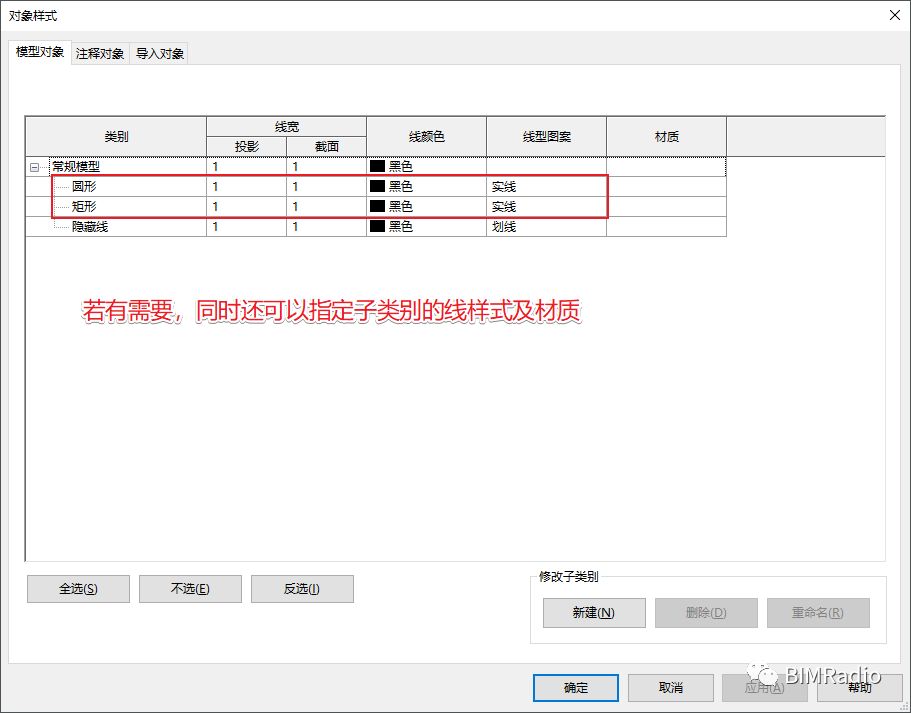This screenshot has height=713, width=911.
Task: Click projection line weight cell for 圆形
Action: [246, 187]
